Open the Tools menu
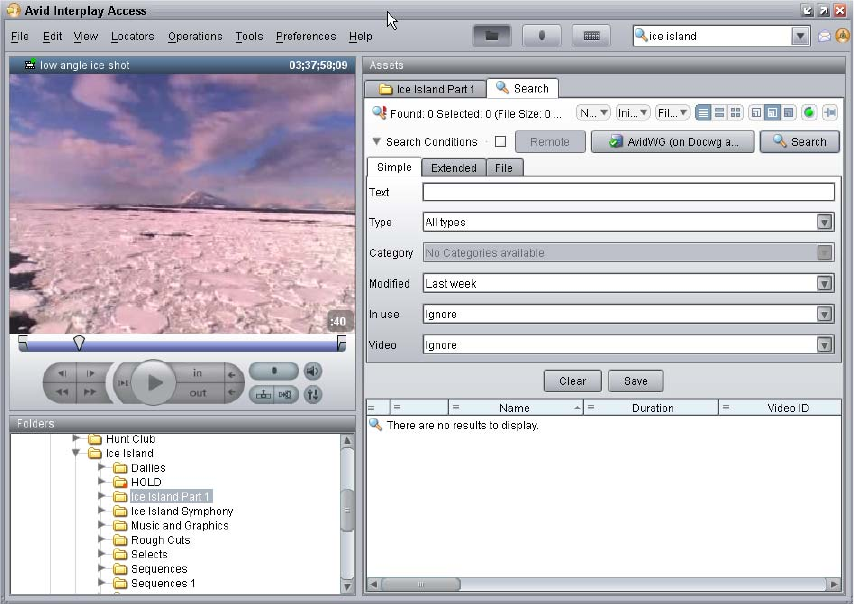This screenshot has width=854, height=604. [x=249, y=37]
